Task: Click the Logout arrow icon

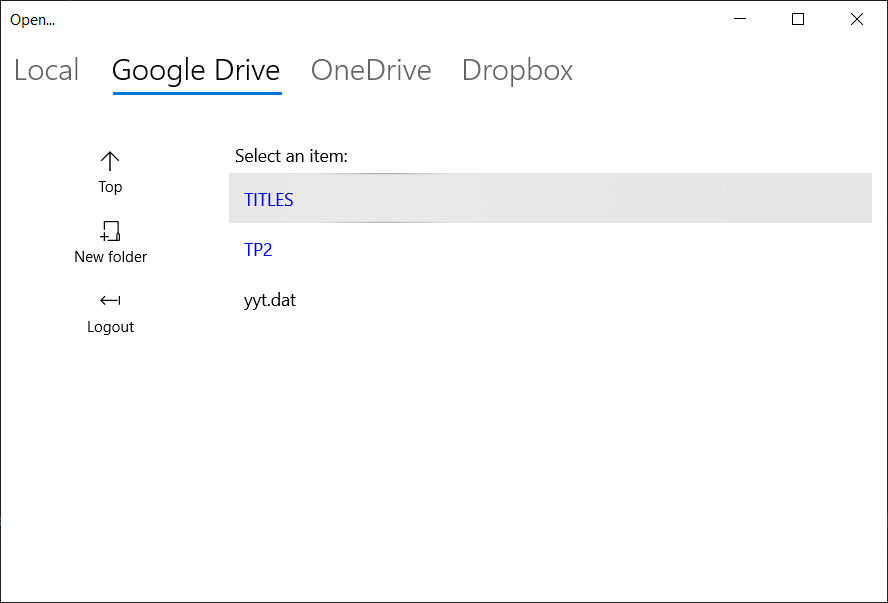Action: (x=110, y=301)
